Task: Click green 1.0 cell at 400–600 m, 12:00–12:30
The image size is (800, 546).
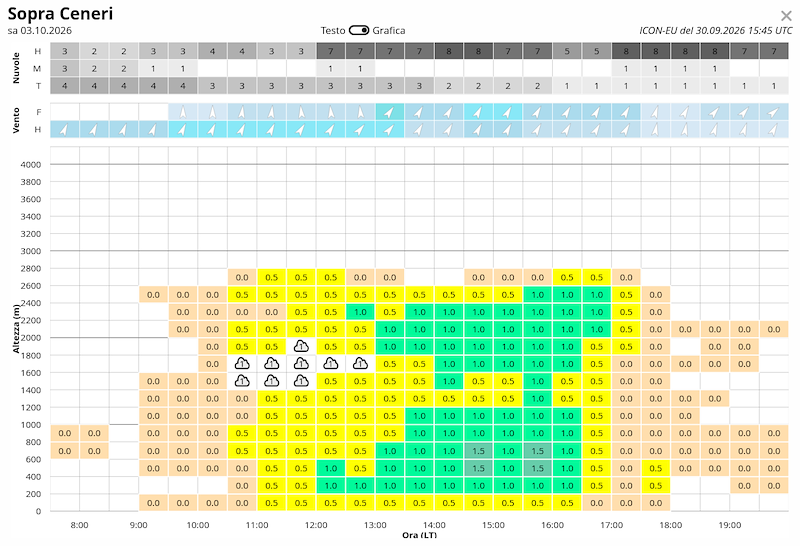Action: tap(331, 468)
